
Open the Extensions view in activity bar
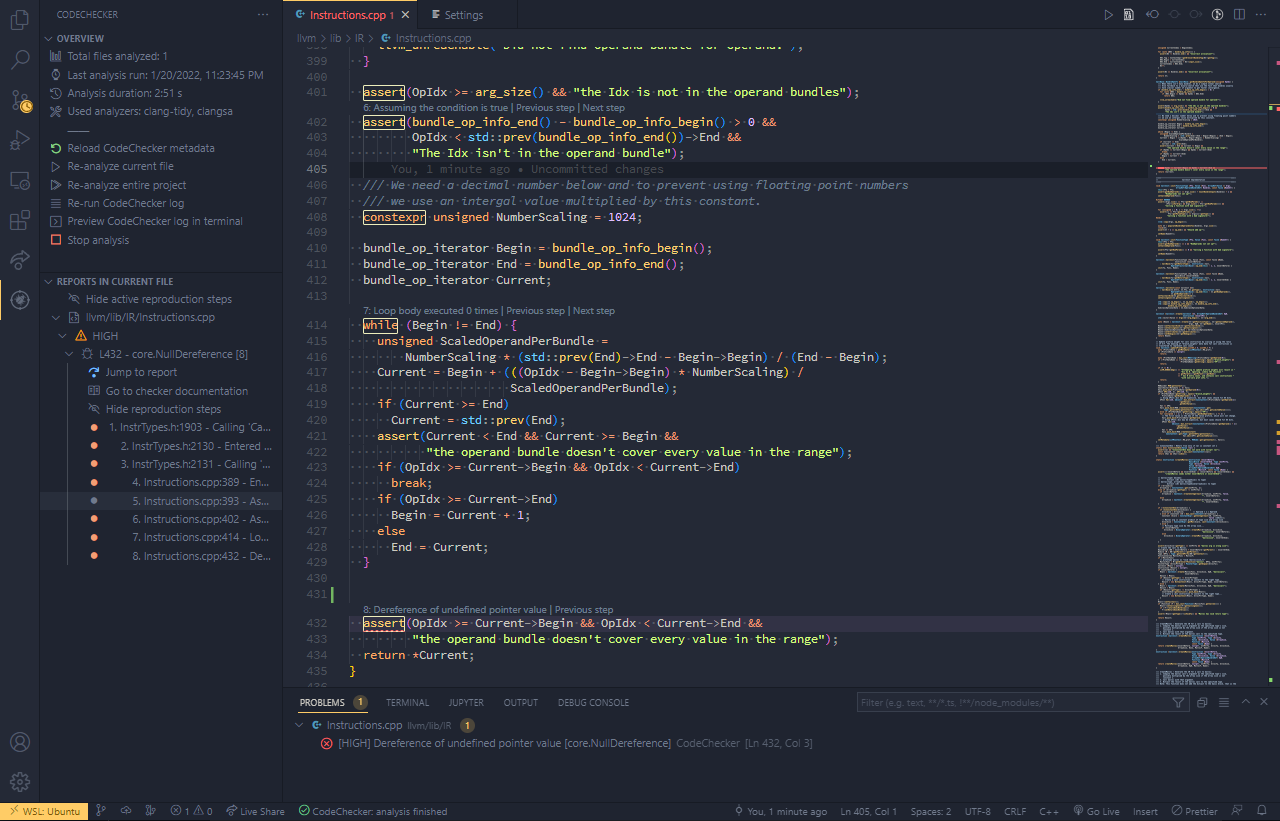pyautogui.click(x=19, y=220)
